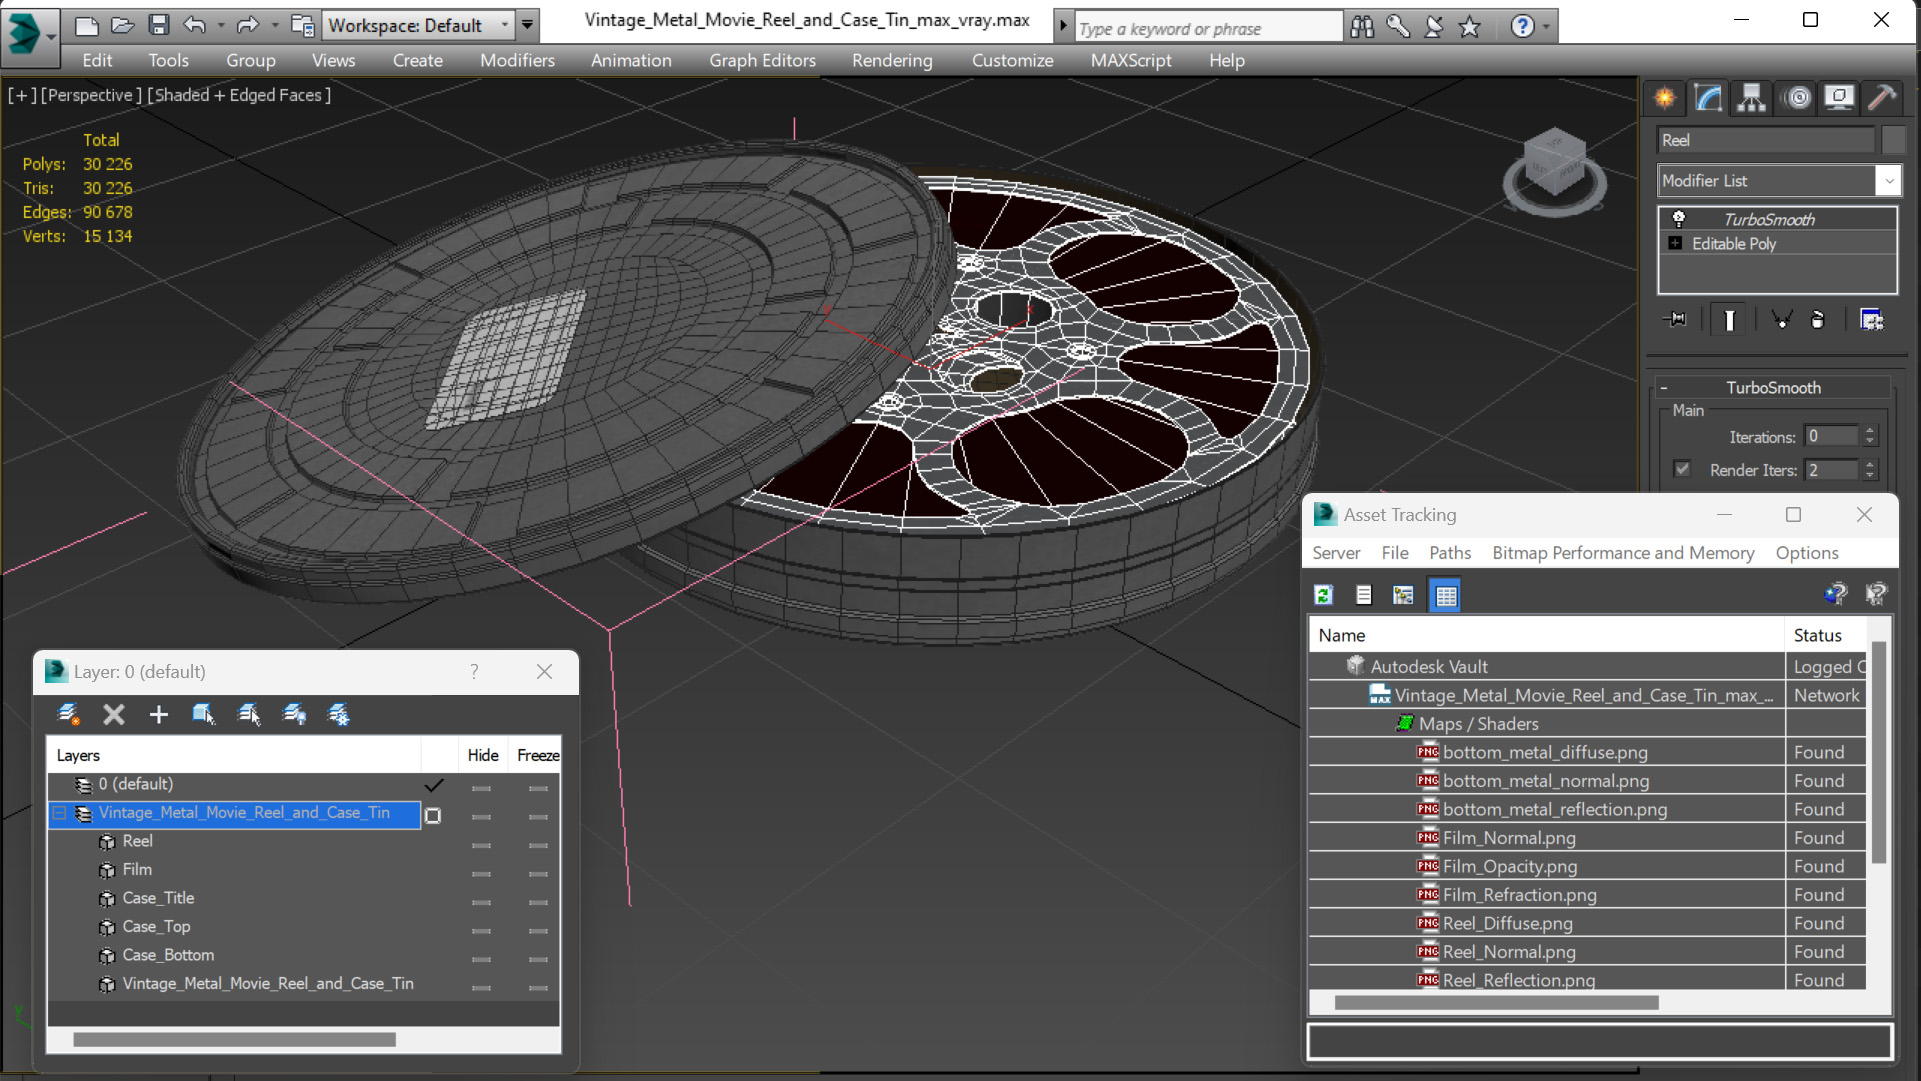Viewport: 1921px width, 1081px height.
Task: Switch to the Modify command panel tab
Action: 1708,98
